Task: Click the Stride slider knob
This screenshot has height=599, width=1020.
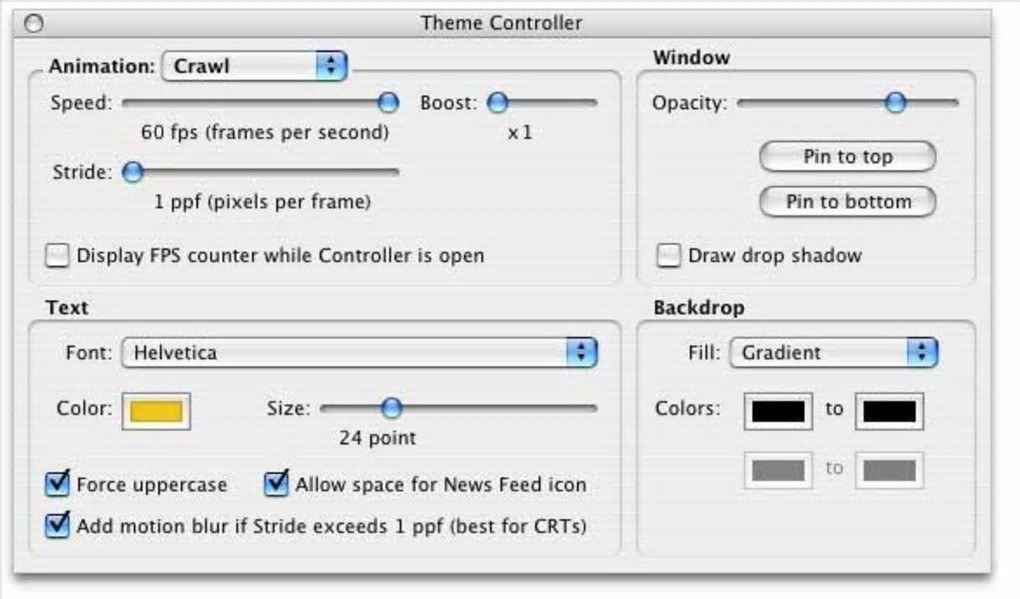Action: click(132, 172)
